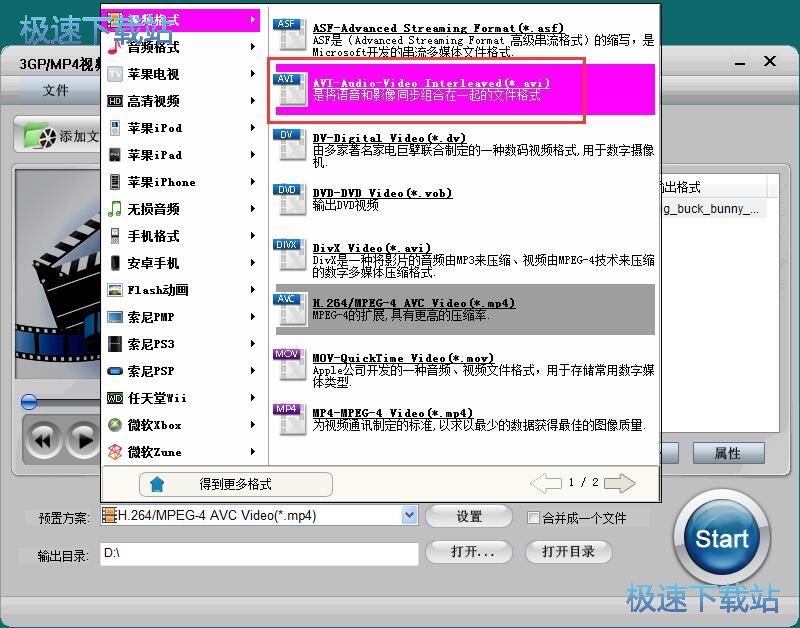The image size is (800, 628).
Task: Click the Sony PS3 category icon
Action: [115, 344]
